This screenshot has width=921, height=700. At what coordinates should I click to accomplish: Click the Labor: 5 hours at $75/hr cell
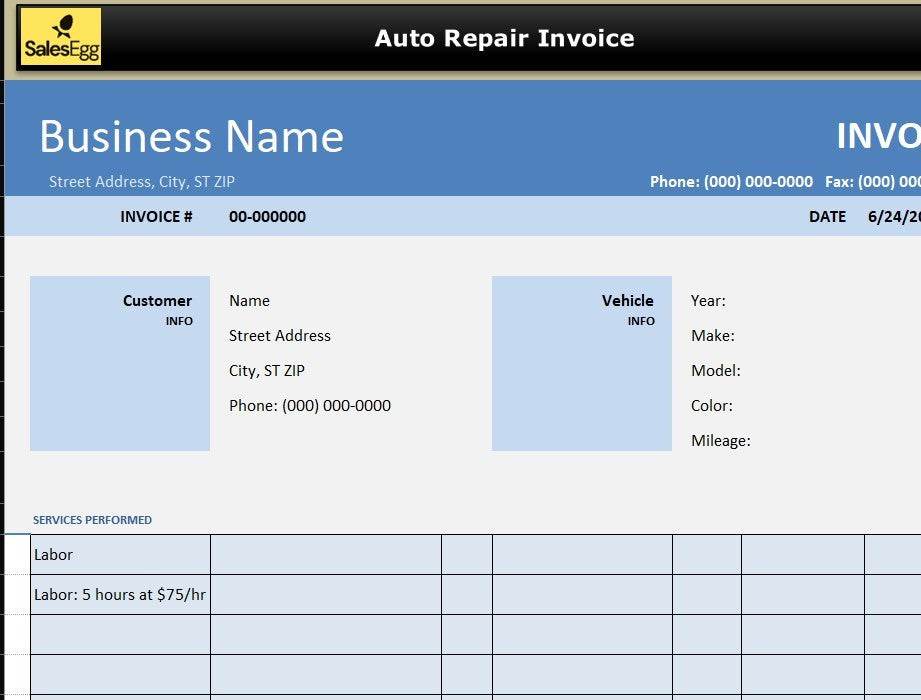pyautogui.click(x=120, y=595)
